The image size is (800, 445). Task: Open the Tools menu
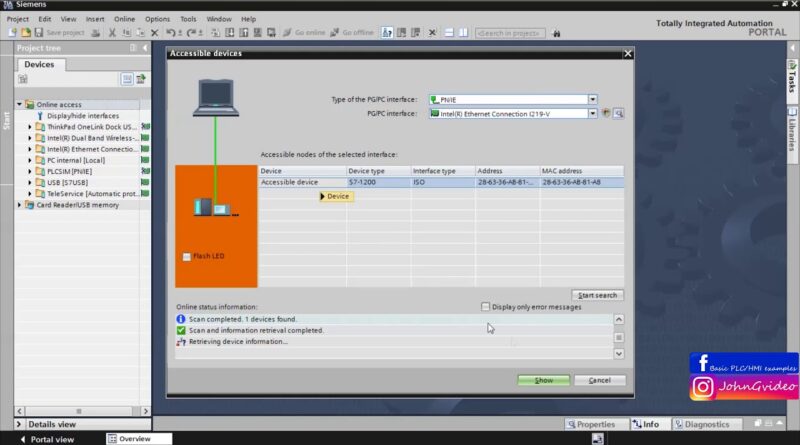(x=188, y=19)
